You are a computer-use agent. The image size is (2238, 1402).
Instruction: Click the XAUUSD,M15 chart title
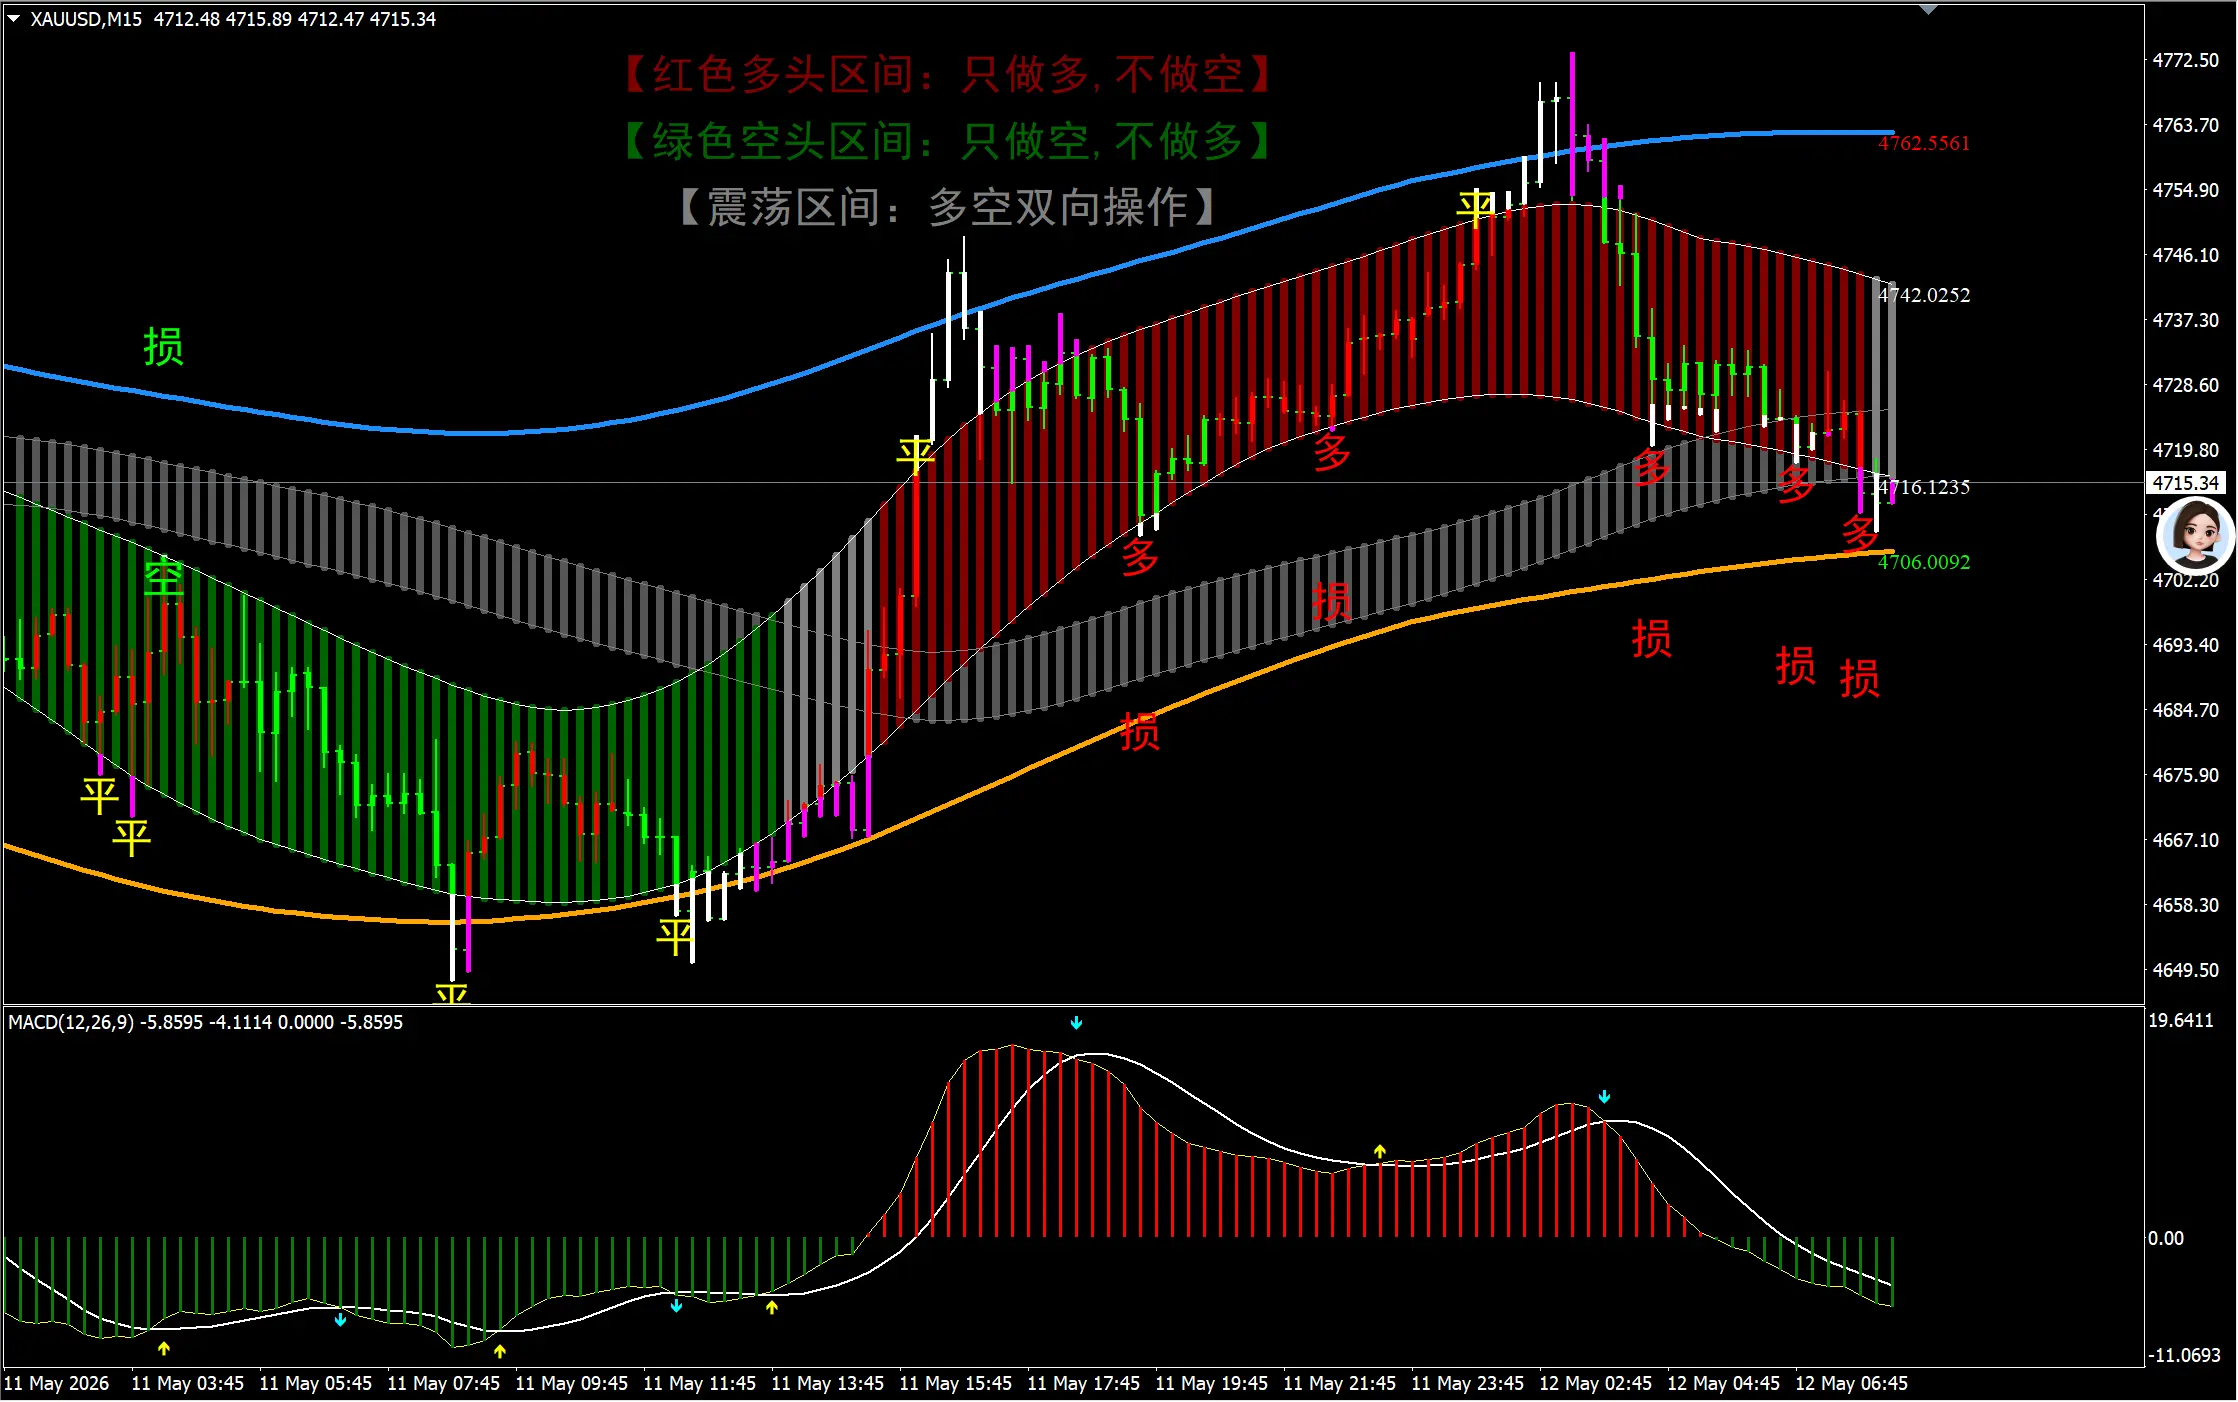86,19
